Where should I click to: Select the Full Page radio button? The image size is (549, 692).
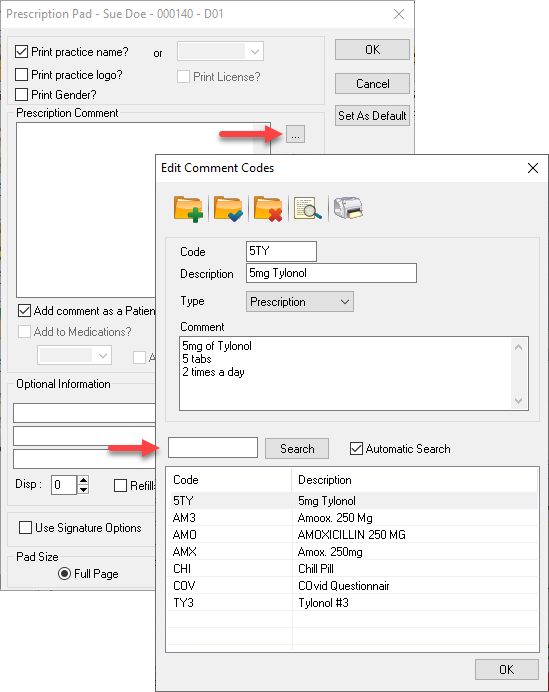pyautogui.click(x=64, y=574)
